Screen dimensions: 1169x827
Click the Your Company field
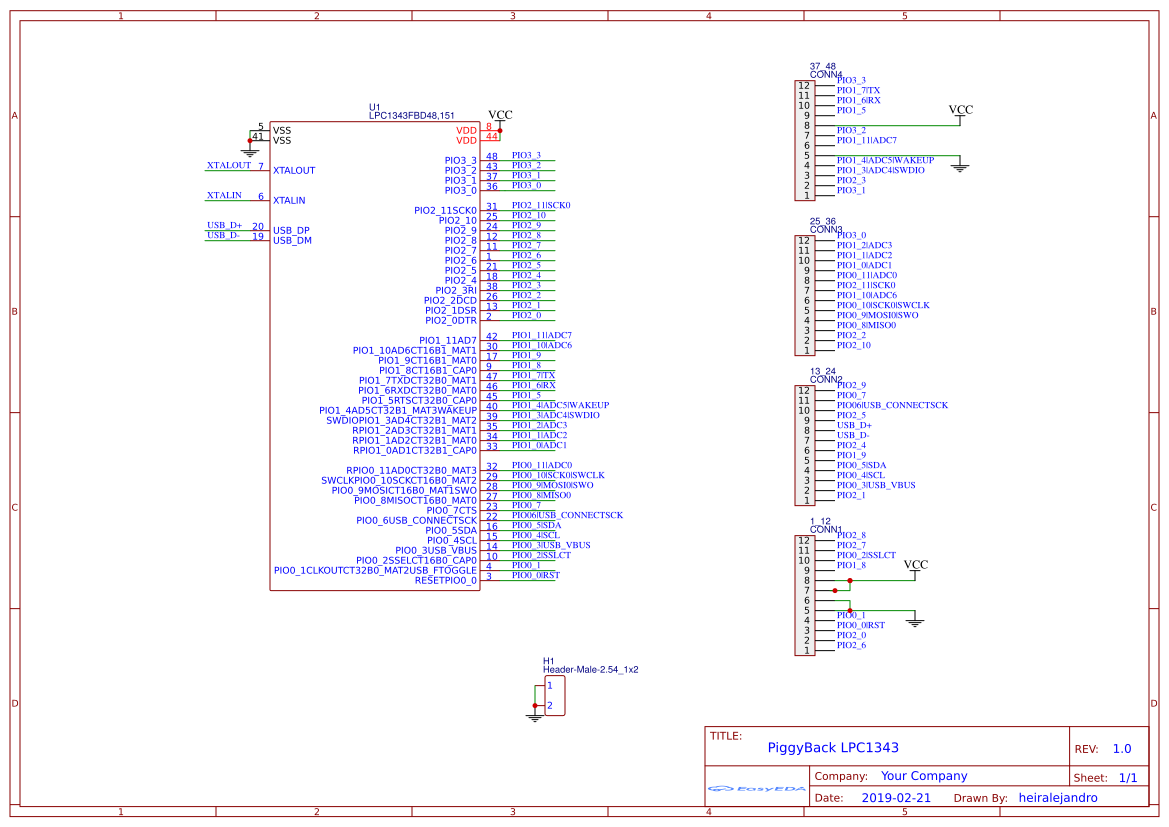[924, 776]
